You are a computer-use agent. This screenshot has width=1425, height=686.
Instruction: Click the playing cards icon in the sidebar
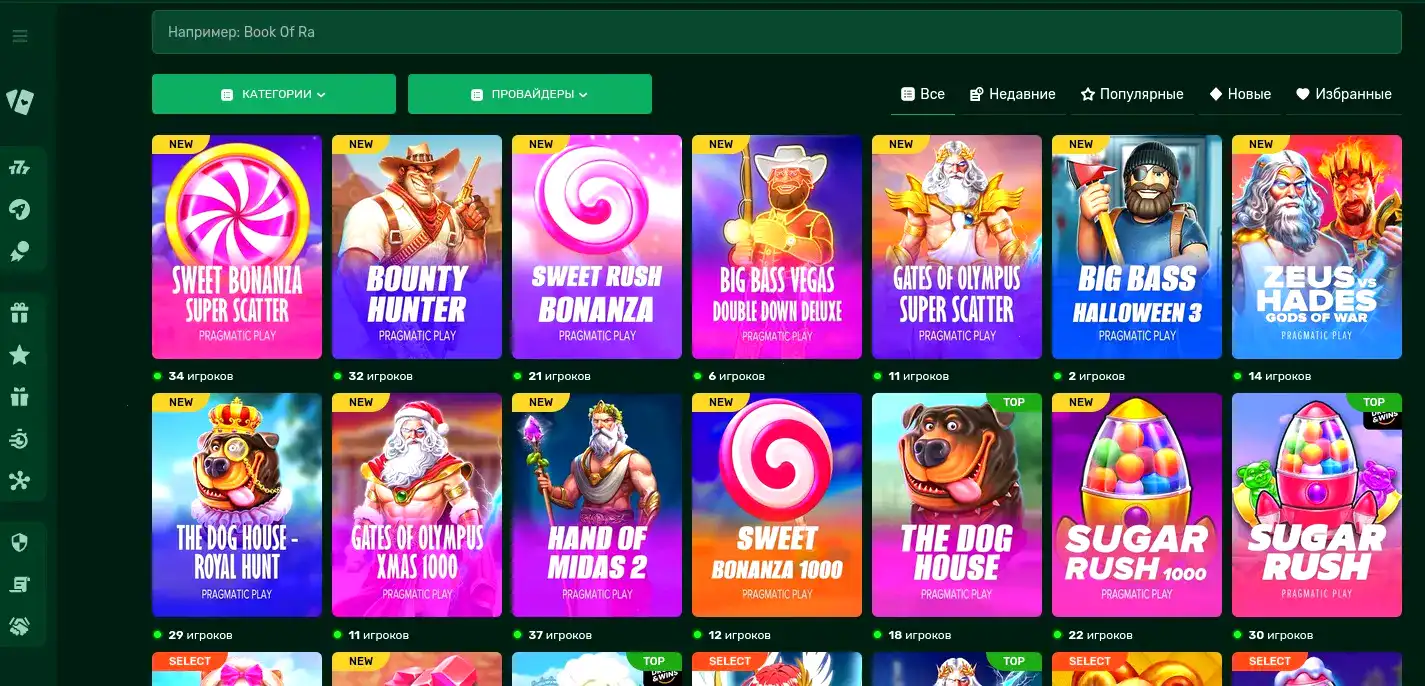[x=20, y=101]
